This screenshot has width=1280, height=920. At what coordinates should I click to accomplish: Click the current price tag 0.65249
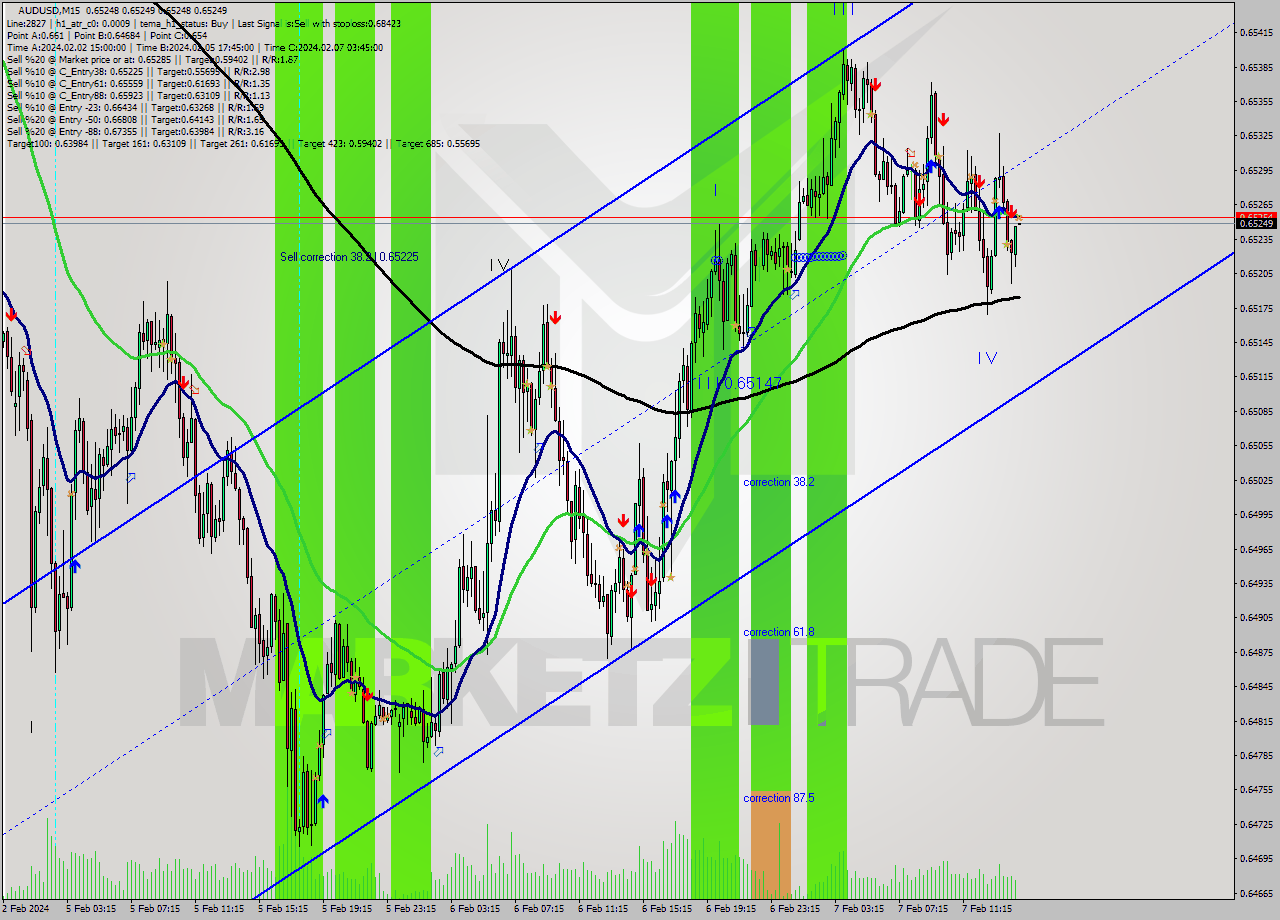[1256, 223]
